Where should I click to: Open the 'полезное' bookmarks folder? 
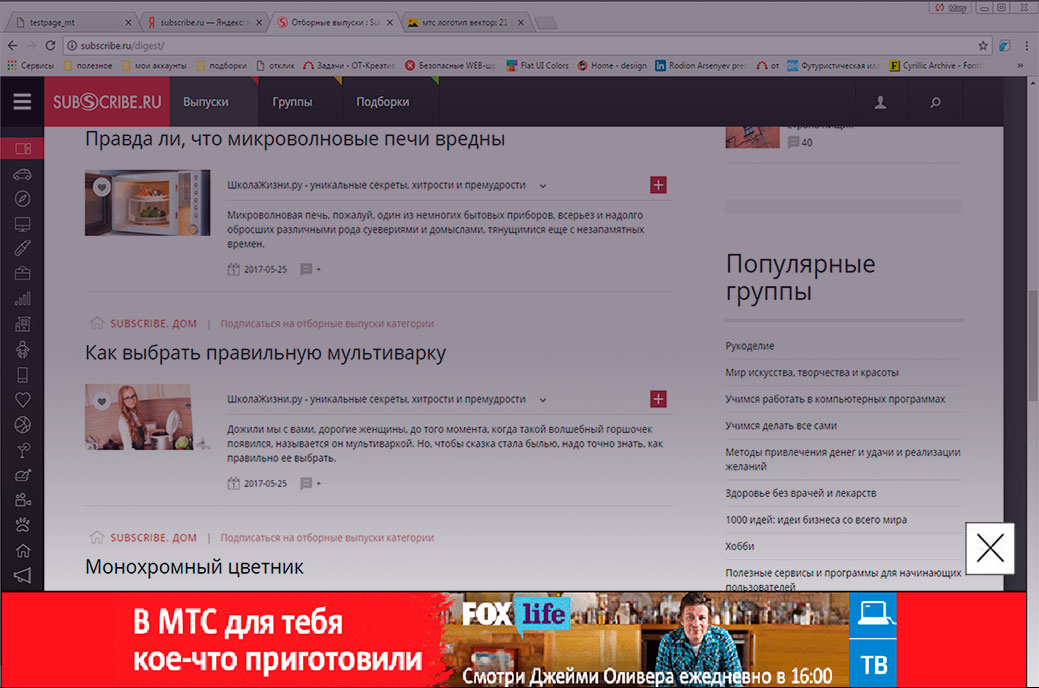click(x=88, y=66)
